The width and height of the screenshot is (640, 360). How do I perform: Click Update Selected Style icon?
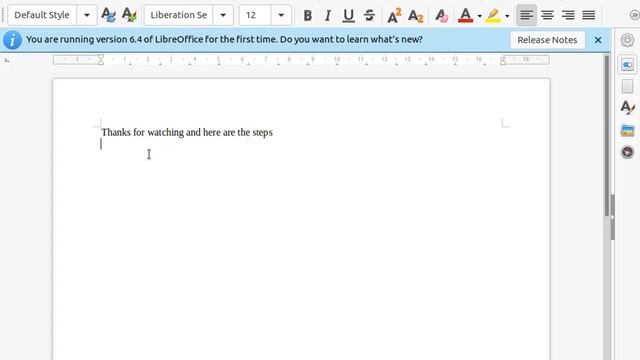click(108, 15)
